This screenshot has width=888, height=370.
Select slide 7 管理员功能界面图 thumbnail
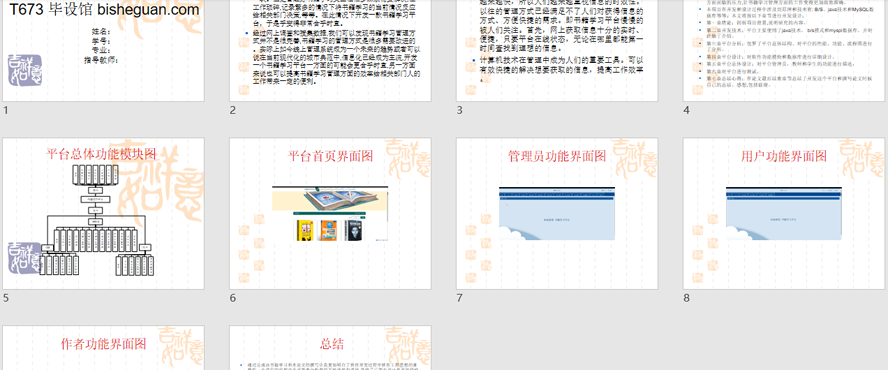(557, 214)
